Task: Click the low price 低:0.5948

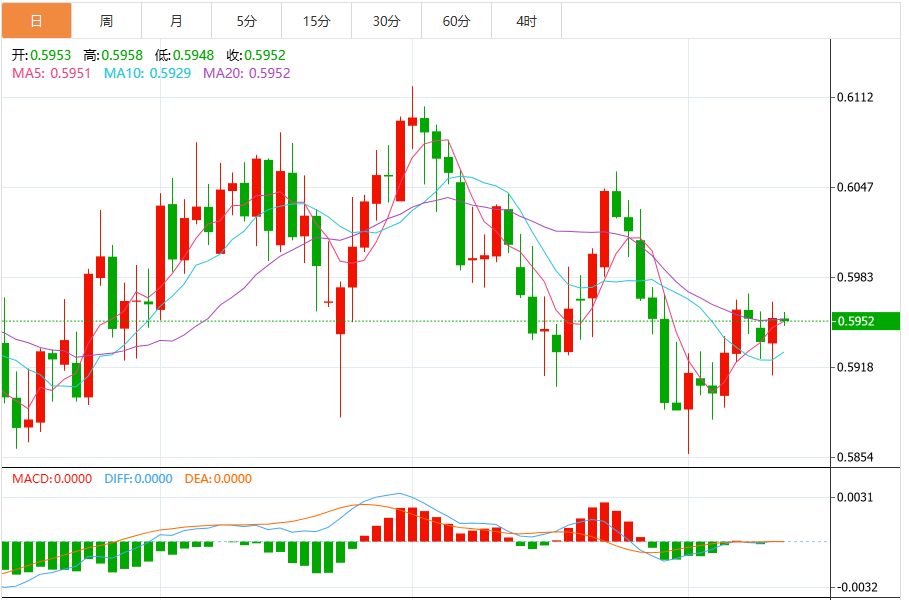Action: (184, 55)
